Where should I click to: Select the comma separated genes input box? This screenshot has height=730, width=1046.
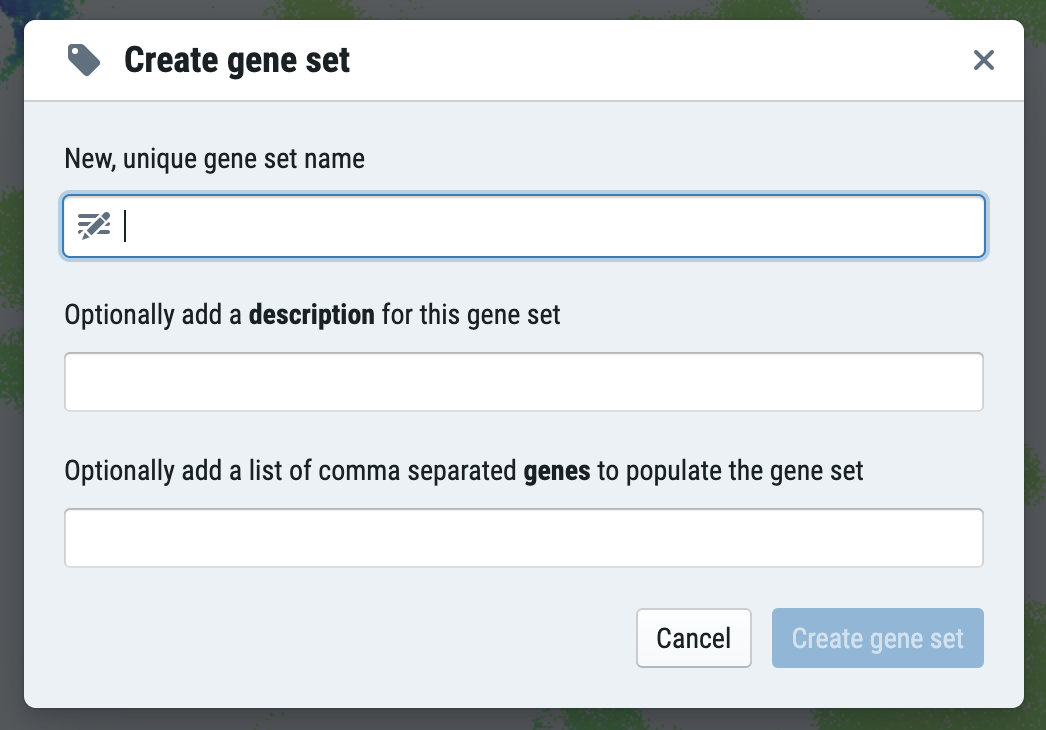(x=524, y=538)
